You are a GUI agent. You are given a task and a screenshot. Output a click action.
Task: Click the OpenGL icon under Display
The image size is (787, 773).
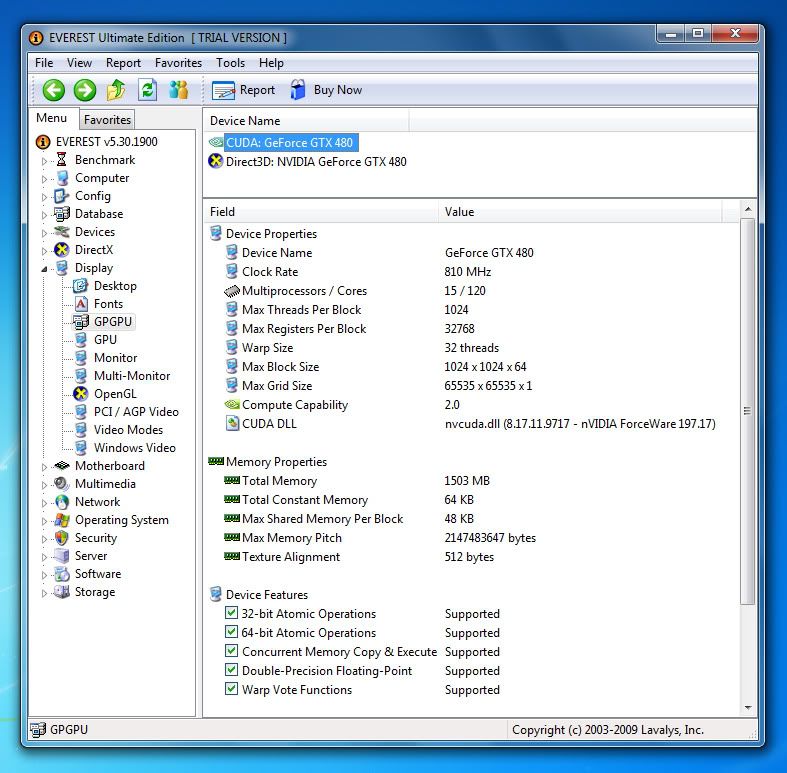coord(80,394)
